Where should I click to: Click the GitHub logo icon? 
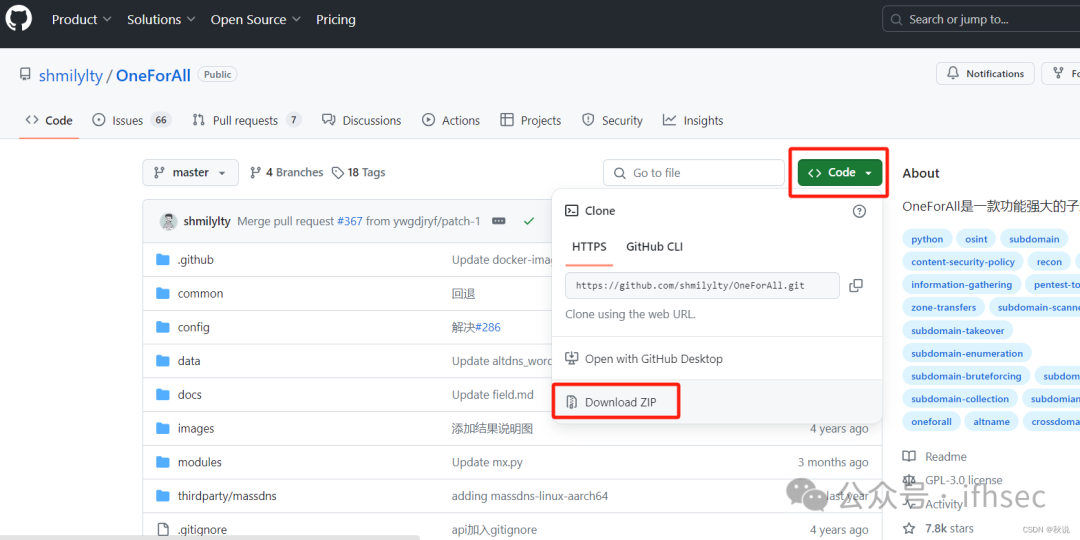[19, 19]
